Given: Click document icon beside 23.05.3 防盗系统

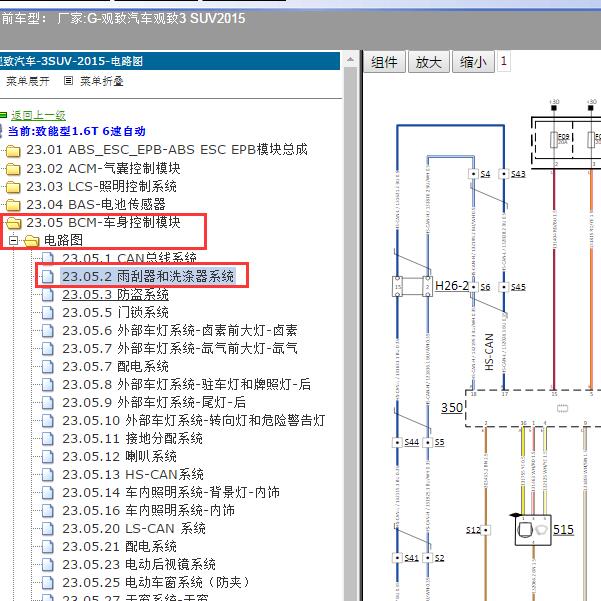Looking at the screenshot, I should [48, 294].
